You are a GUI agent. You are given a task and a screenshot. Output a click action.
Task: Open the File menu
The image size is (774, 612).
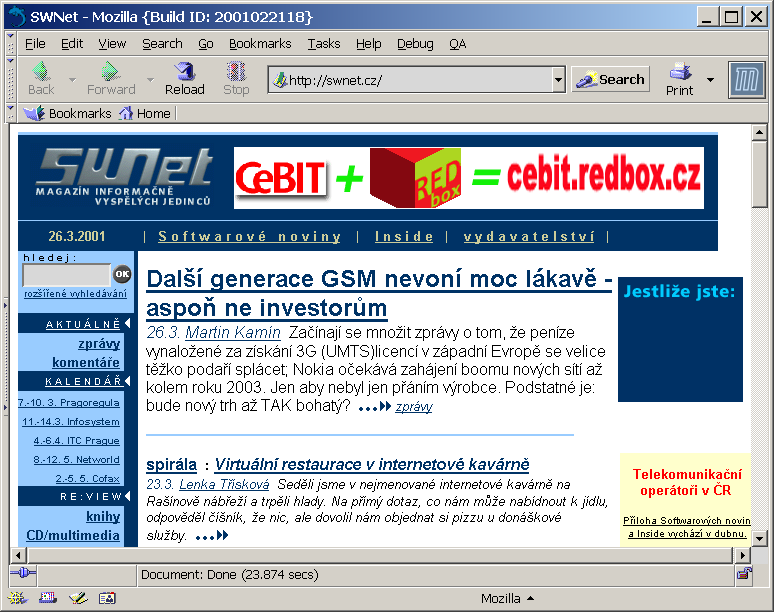[x=35, y=44]
